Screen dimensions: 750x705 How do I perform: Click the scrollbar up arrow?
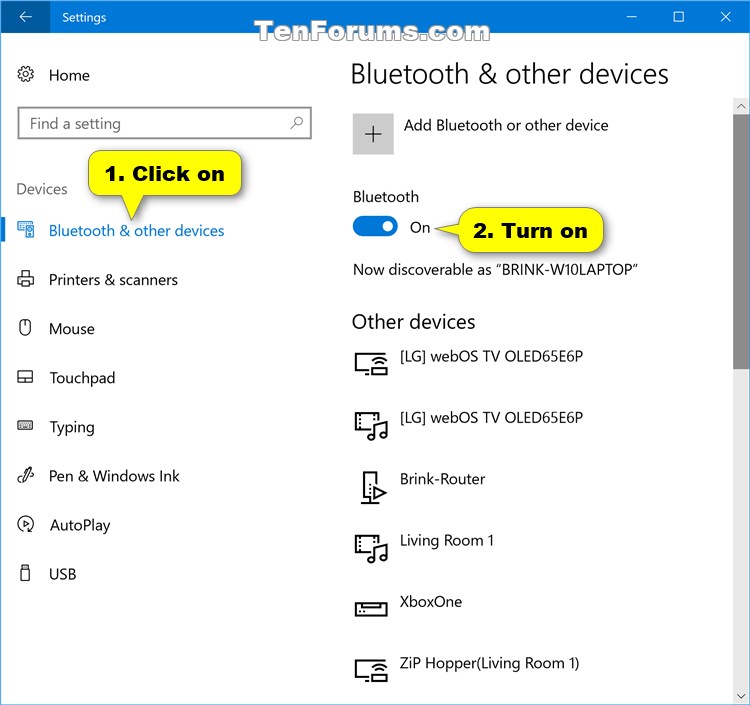pyautogui.click(x=741, y=106)
